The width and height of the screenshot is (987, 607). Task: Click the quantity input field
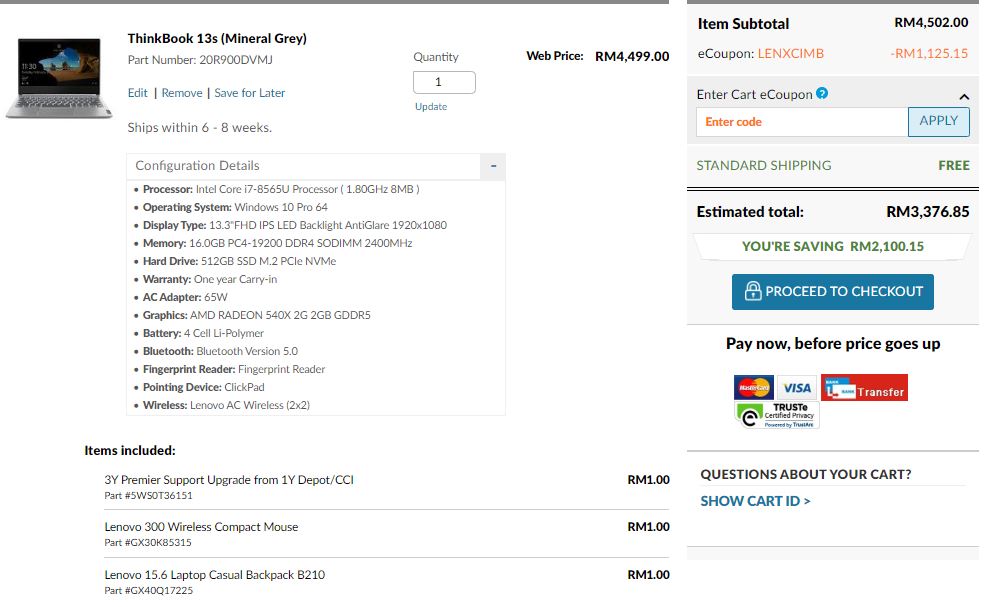click(x=443, y=82)
